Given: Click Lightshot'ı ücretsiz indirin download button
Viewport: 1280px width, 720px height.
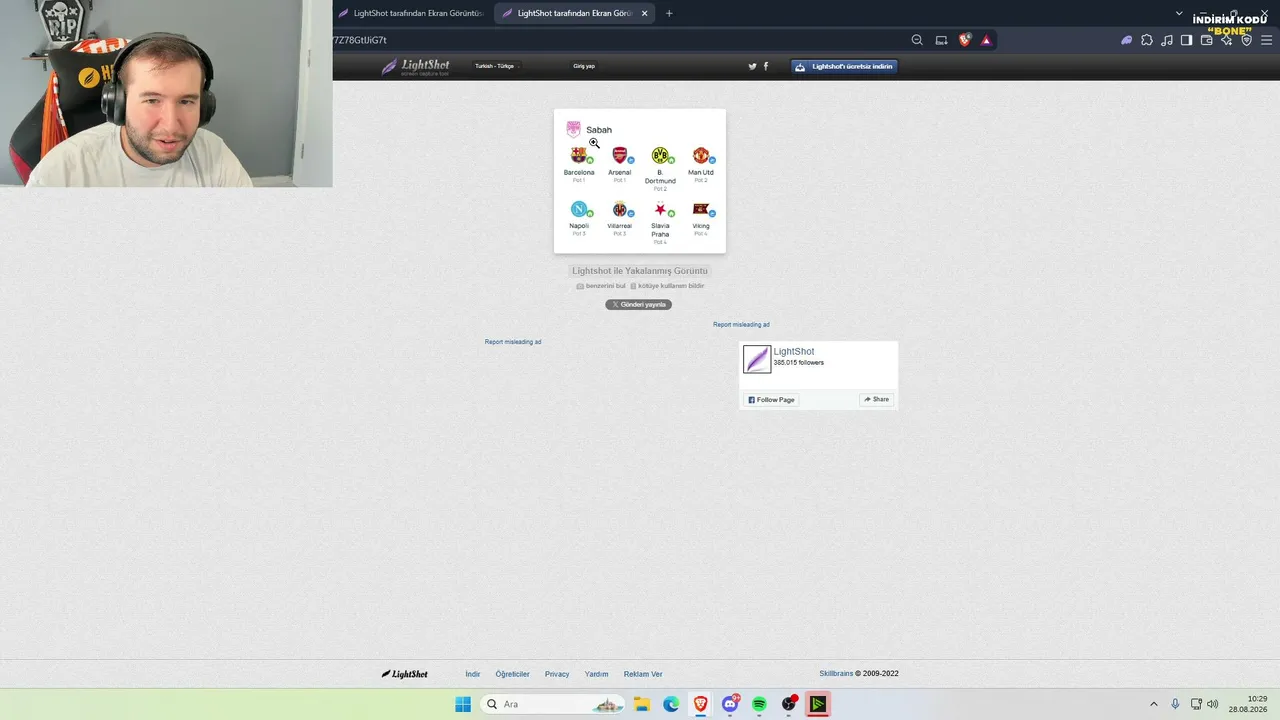Looking at the screenshot, I should coord(845,66).
